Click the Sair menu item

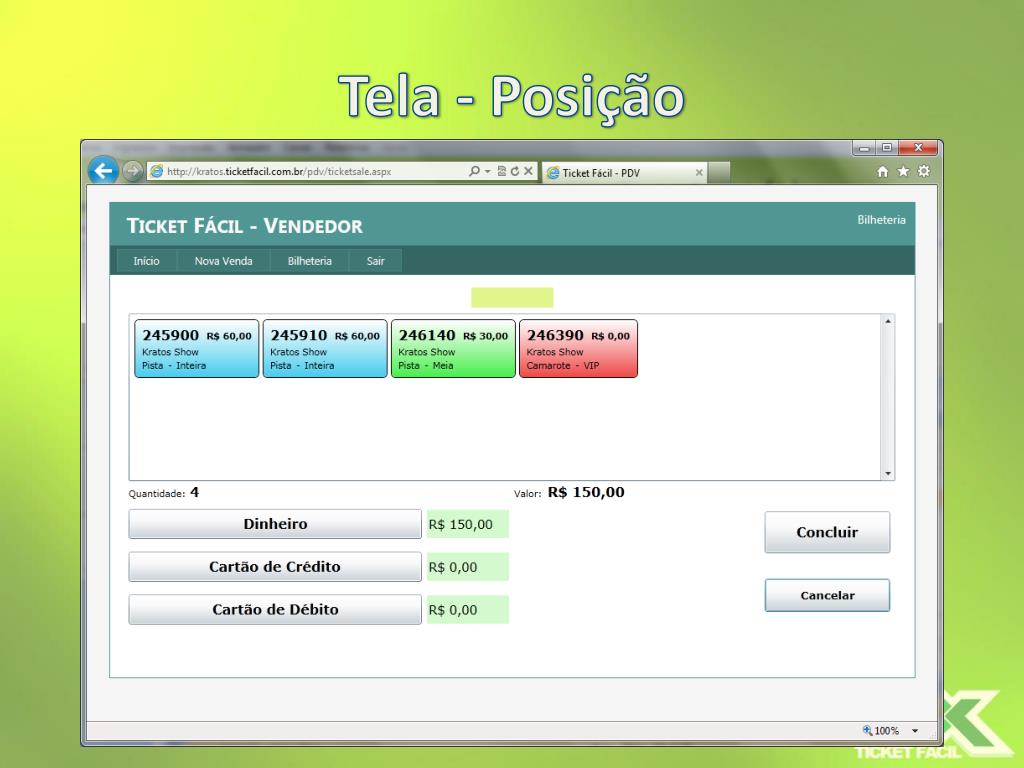[376, 261]
